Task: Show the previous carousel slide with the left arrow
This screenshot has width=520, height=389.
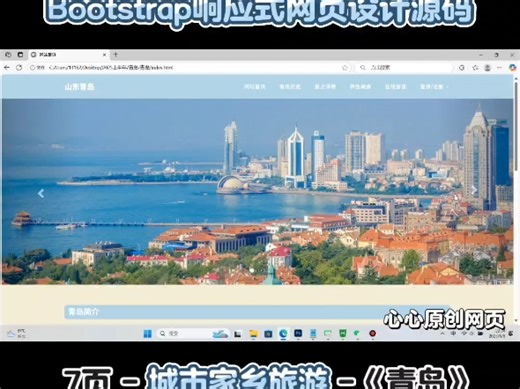Action: [x=41, y=193]
